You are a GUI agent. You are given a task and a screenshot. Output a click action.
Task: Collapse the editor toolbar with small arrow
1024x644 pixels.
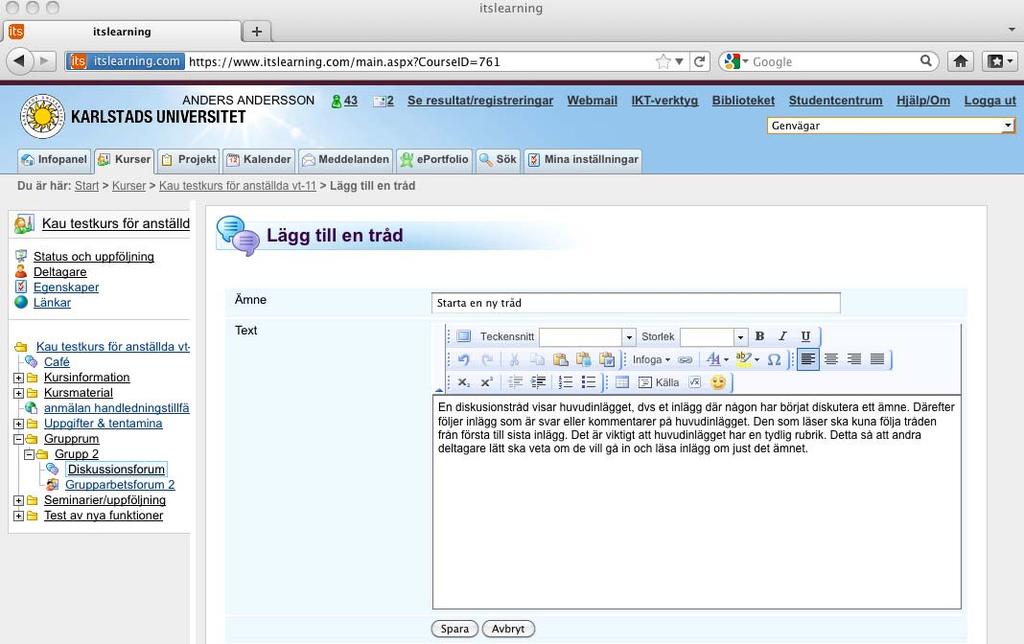click(x=439, y=391)
